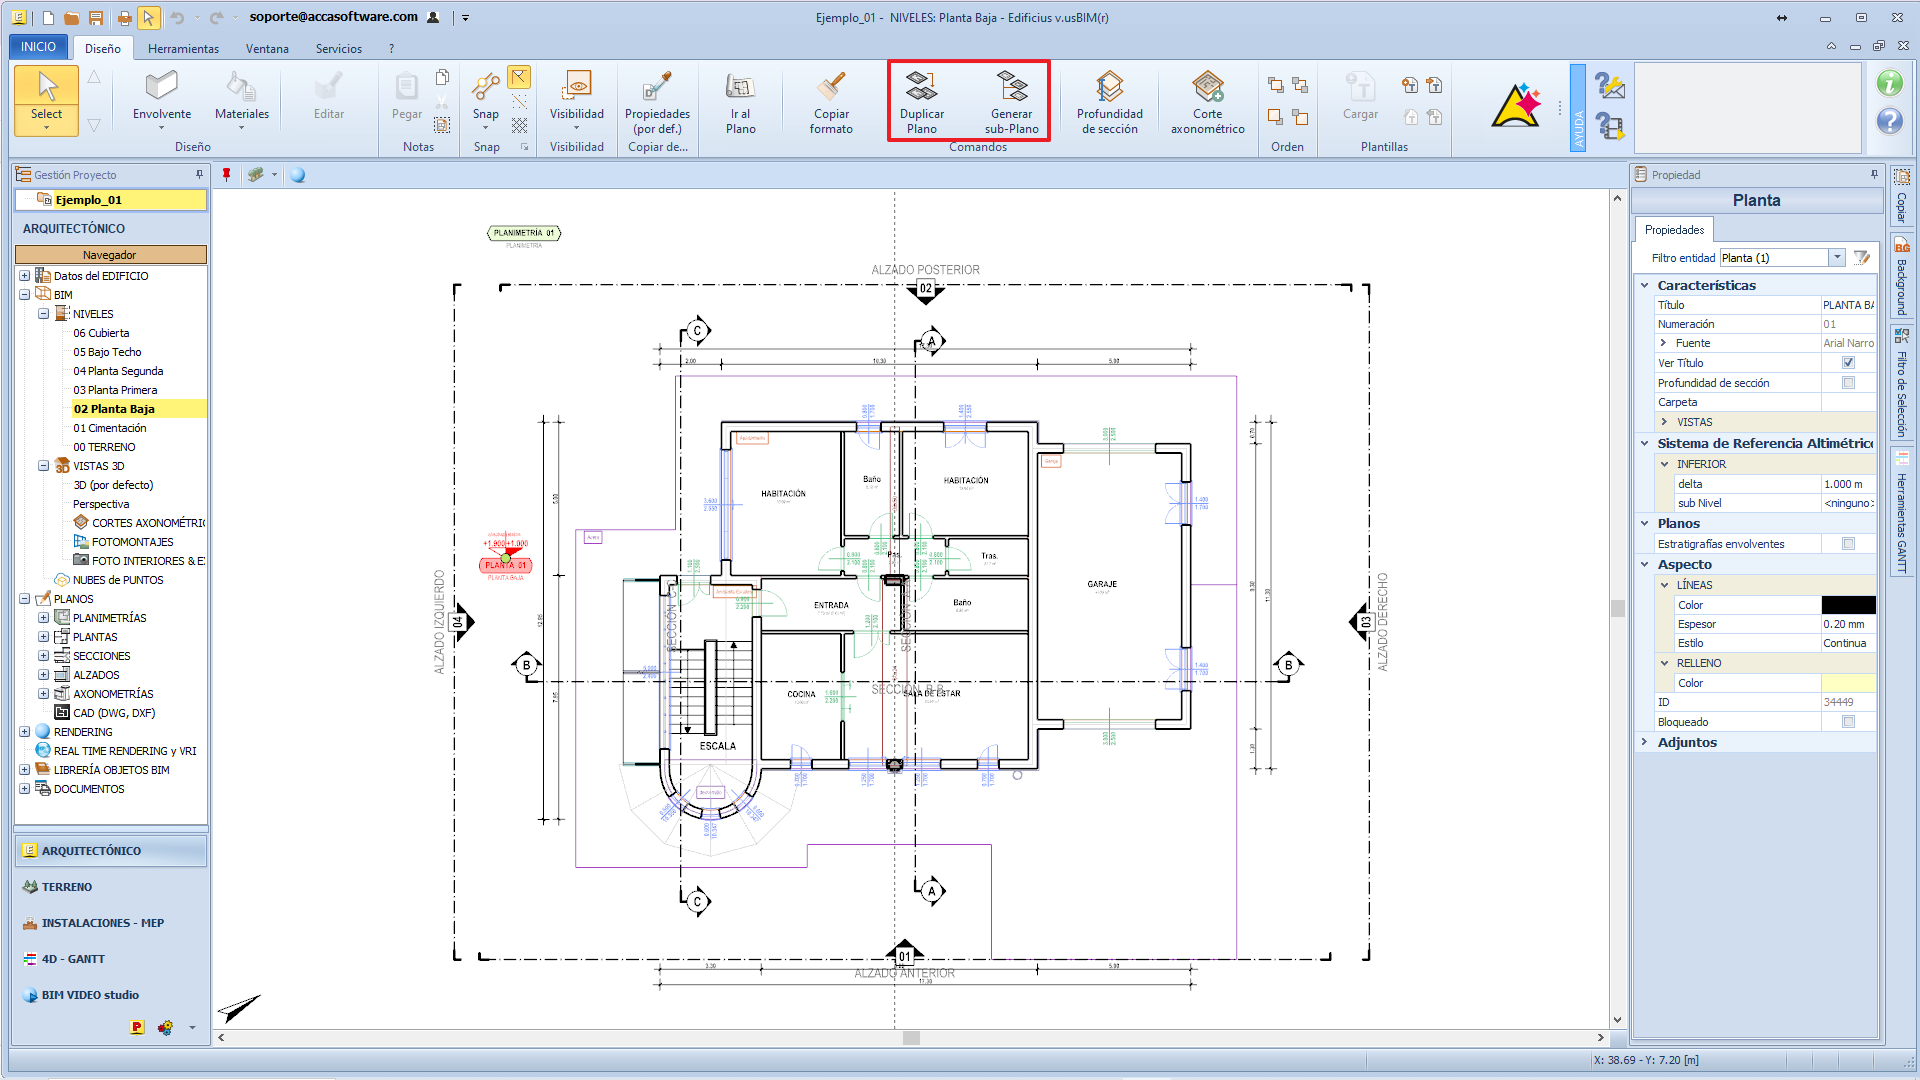Select 03 Planta Primera level
This screenshot has height=1080, width=1920.
click(115, 390)
